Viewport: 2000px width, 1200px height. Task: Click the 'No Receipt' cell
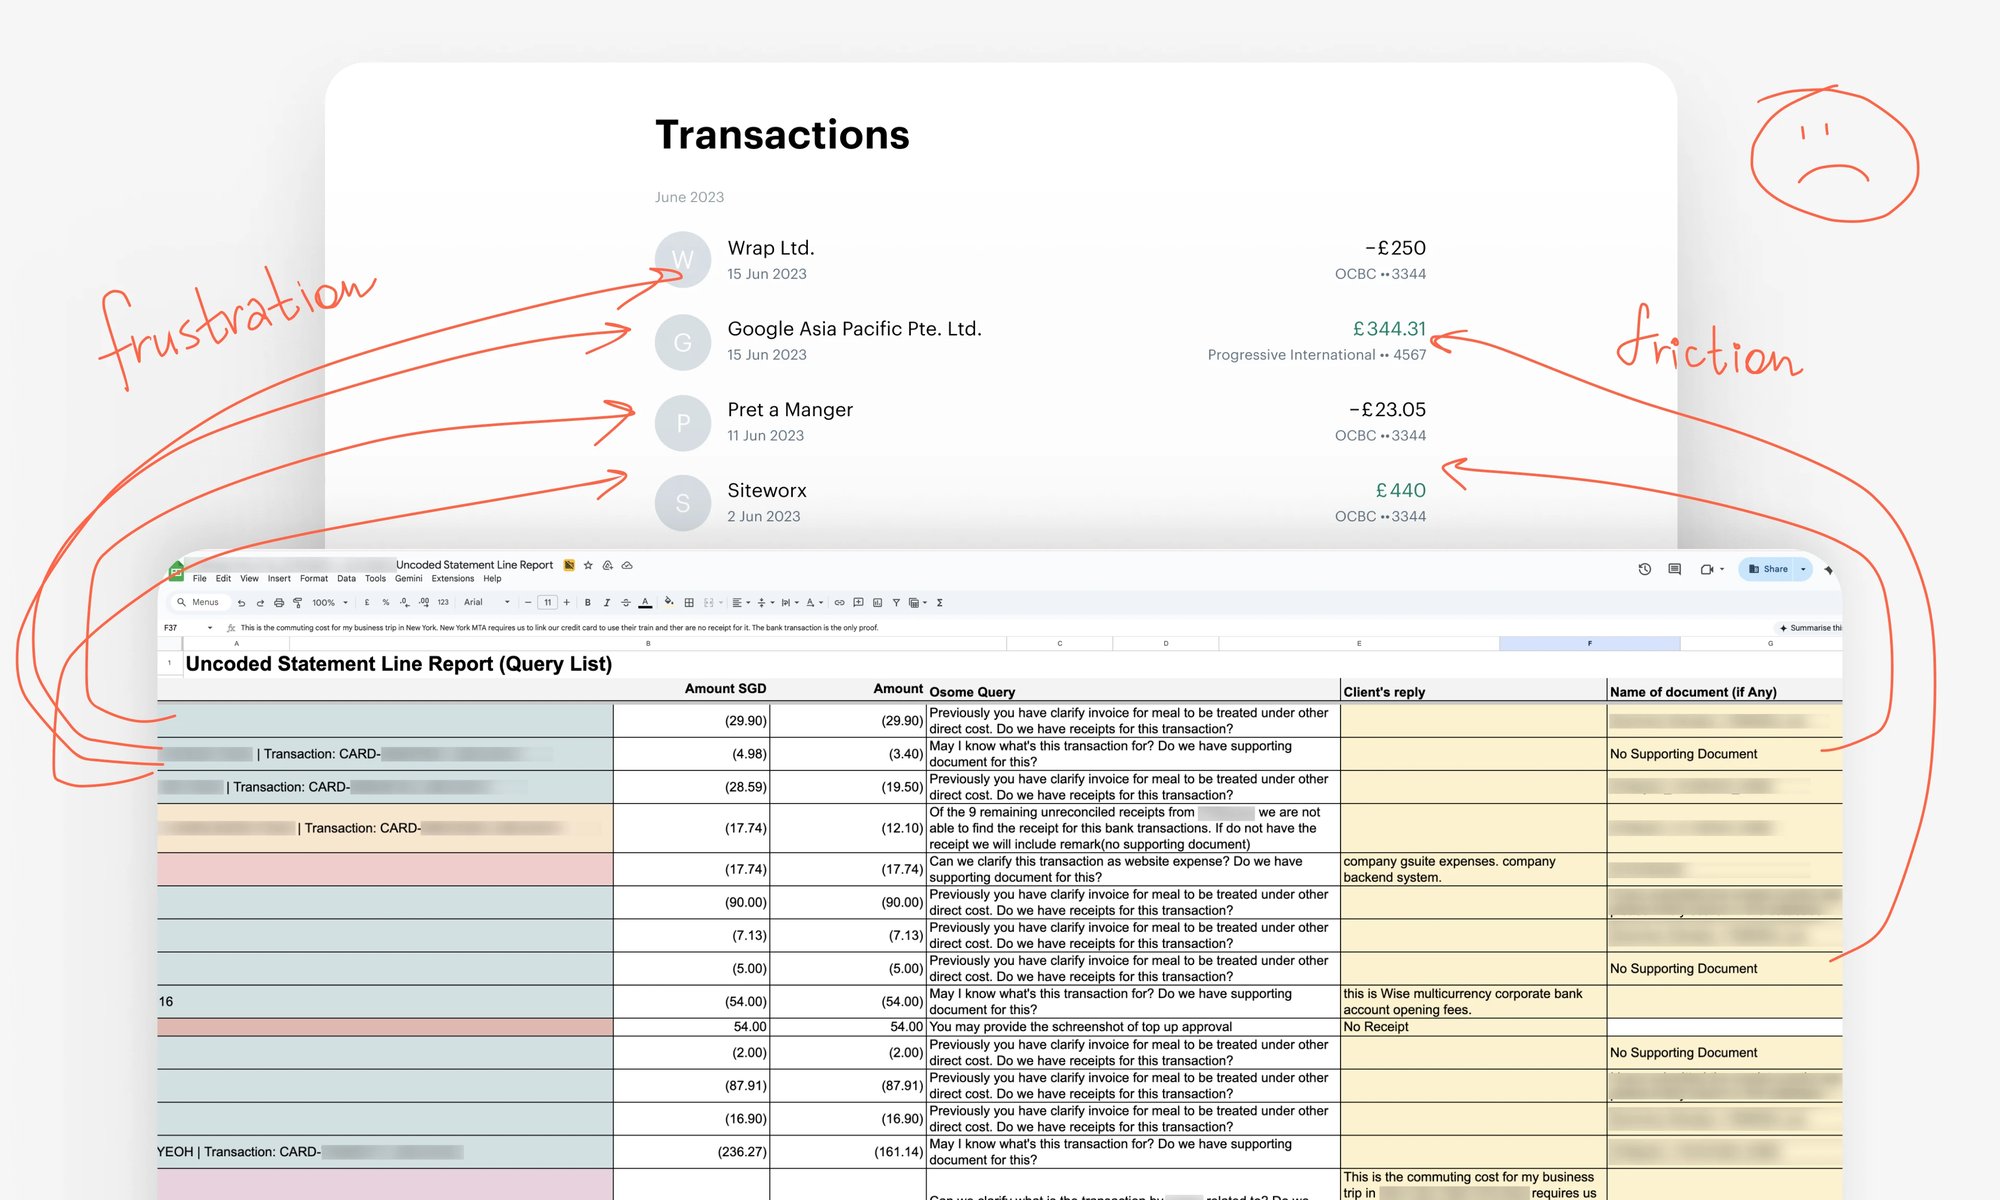pyautogui.click(x=1472, y=1027)
